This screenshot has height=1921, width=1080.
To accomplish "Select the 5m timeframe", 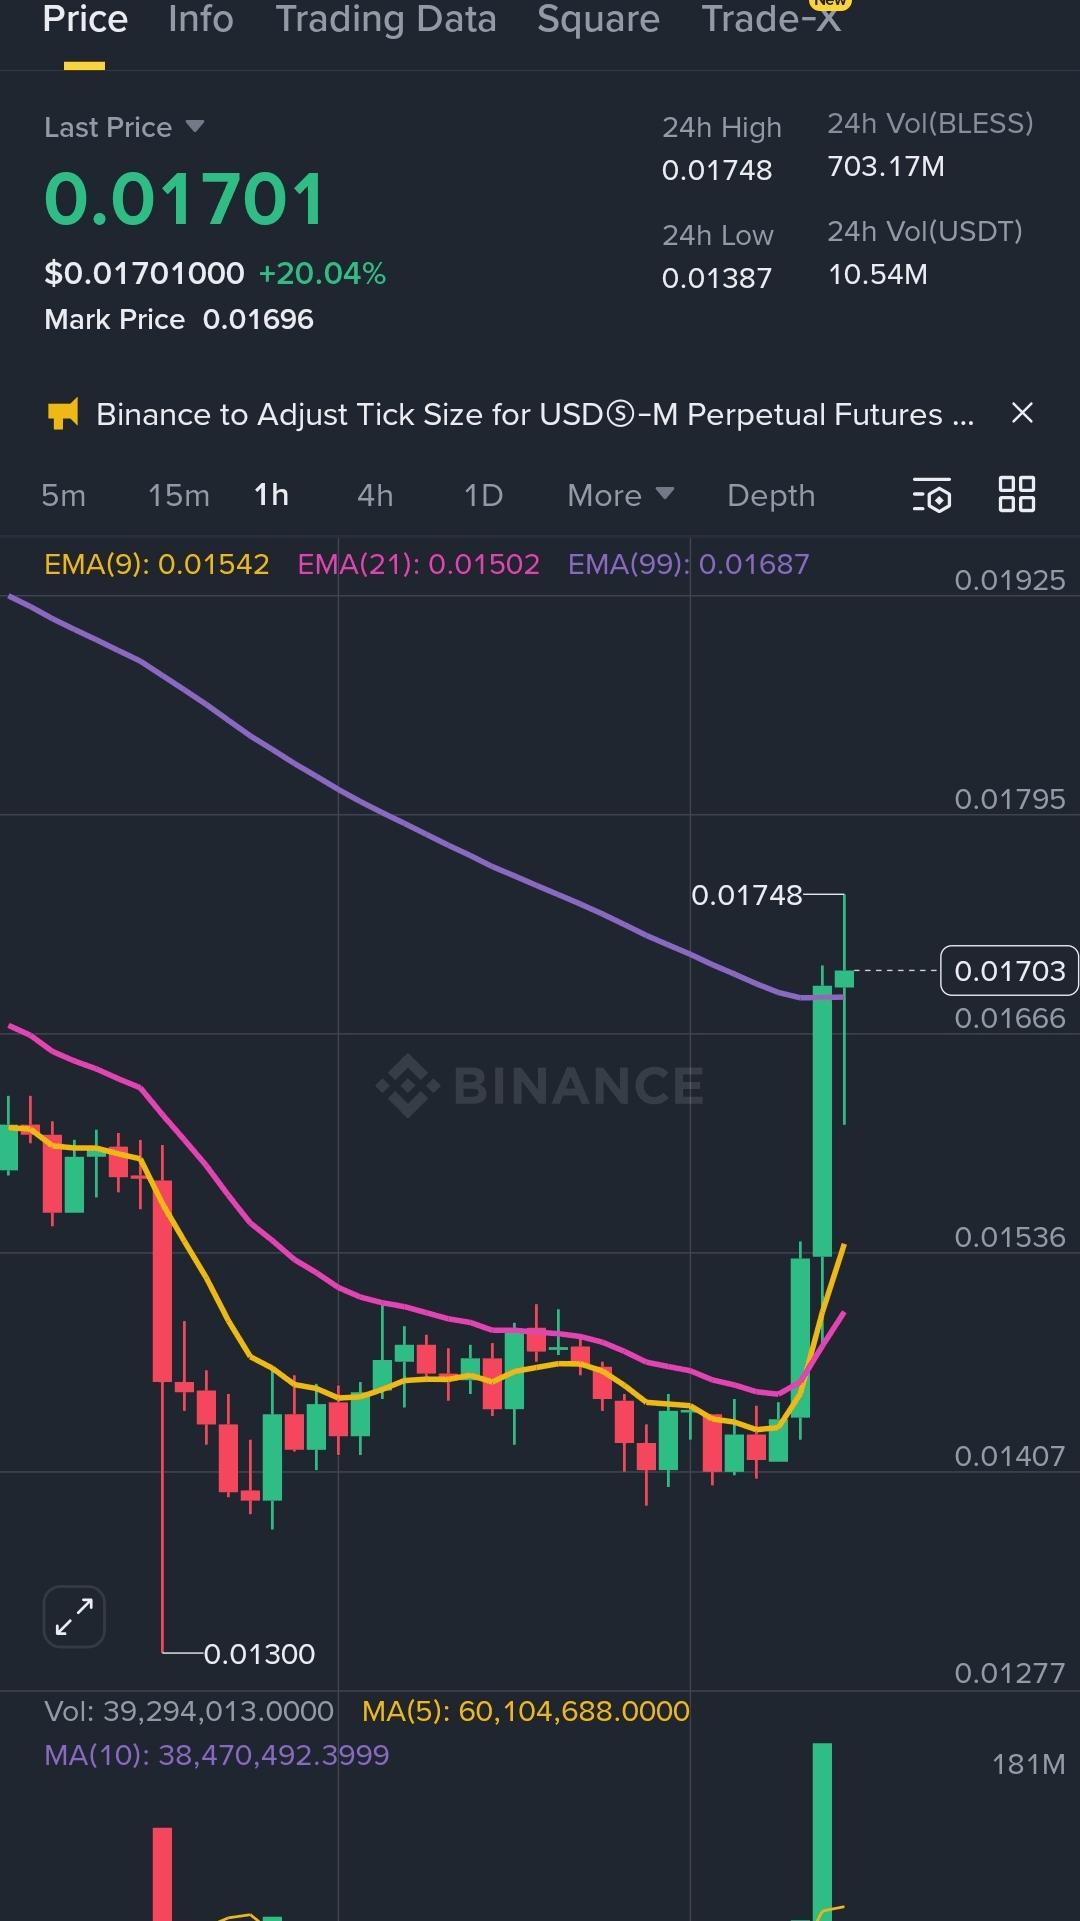I will click(63, 495).
